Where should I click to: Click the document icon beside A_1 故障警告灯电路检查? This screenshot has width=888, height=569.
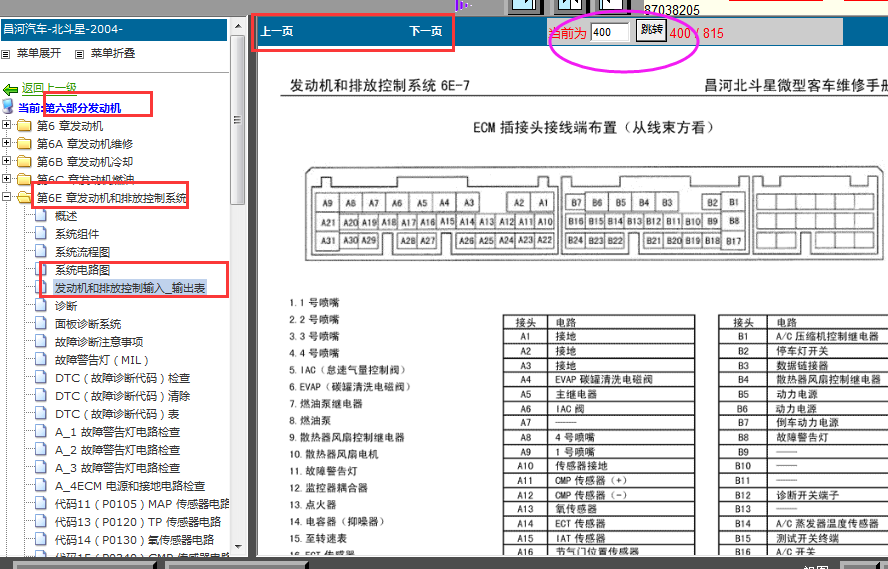click(41, 431)
